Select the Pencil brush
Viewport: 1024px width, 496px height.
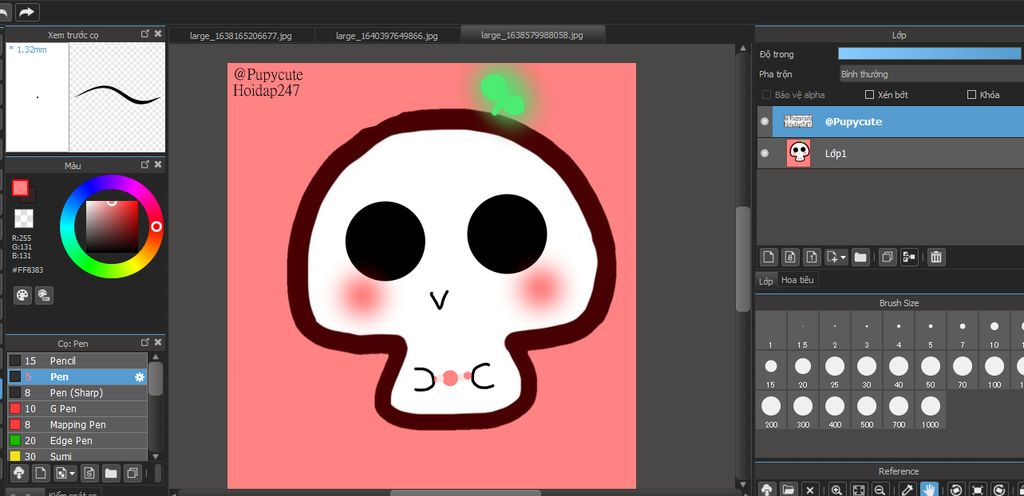77,360
